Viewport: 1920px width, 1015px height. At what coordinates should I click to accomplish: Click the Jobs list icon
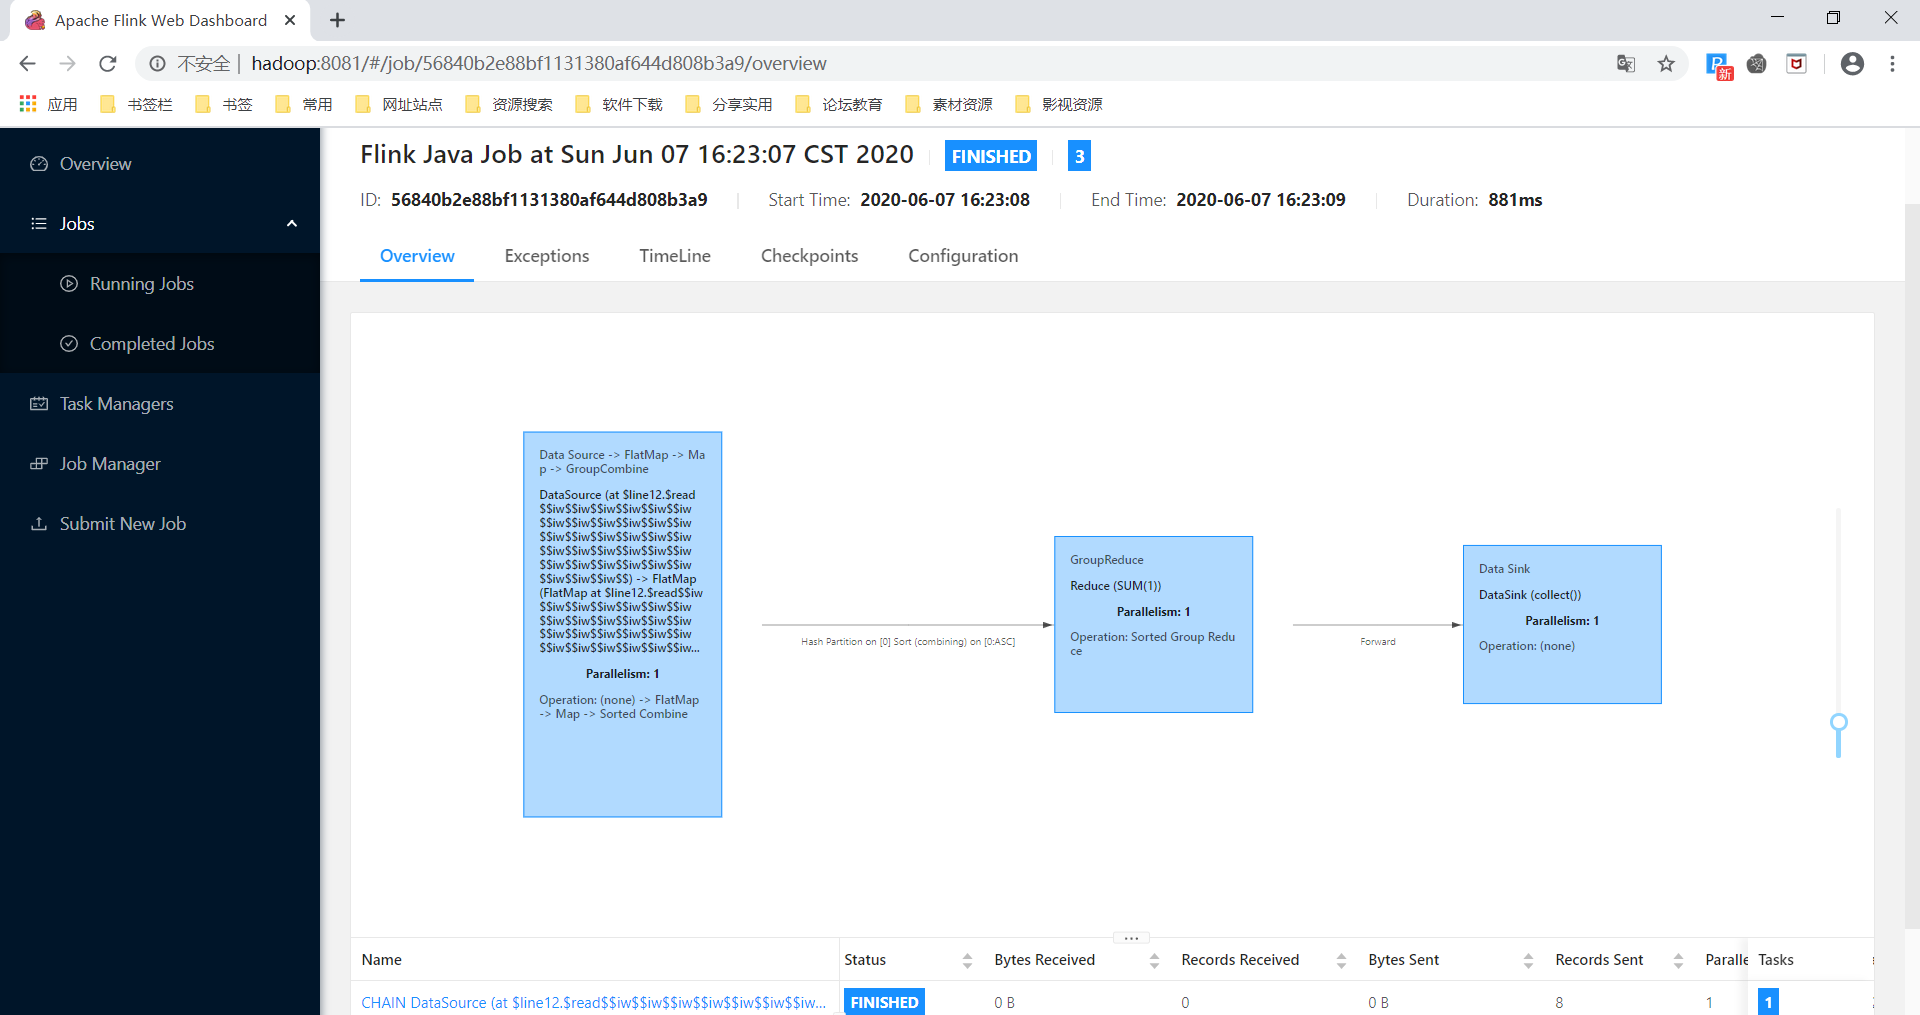[x=39, y=224]
